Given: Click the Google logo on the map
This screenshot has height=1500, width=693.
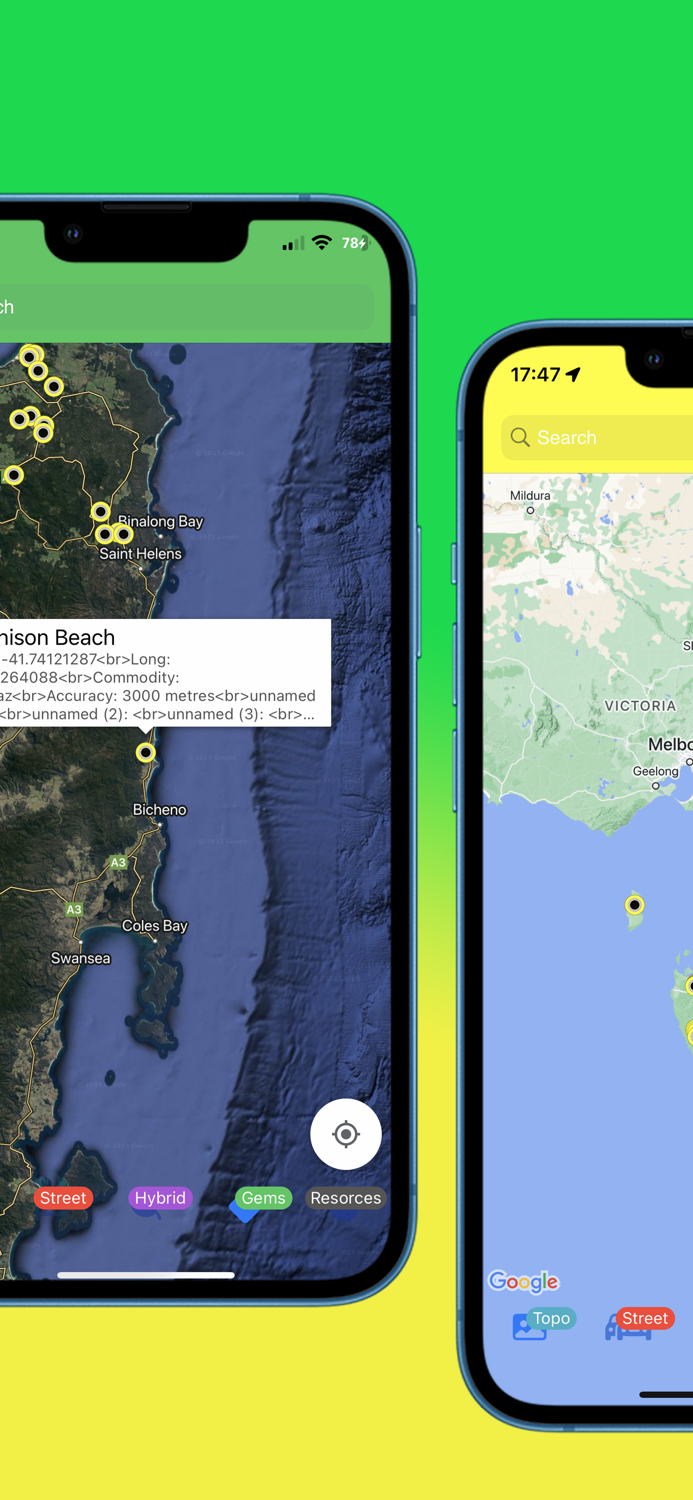Looking at the screenshot, I should tap(524, 1282).
